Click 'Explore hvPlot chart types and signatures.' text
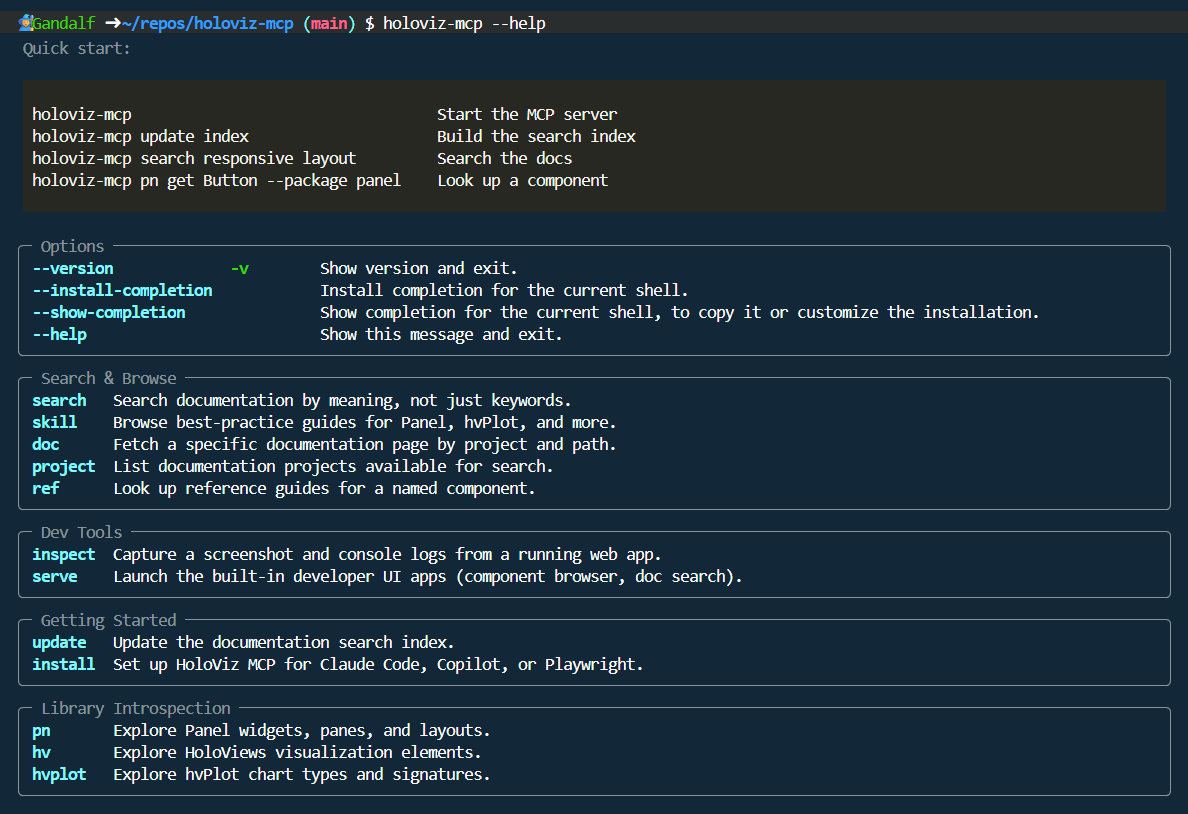The height and width of the screenshot is (814, 1188). point(302,774)
